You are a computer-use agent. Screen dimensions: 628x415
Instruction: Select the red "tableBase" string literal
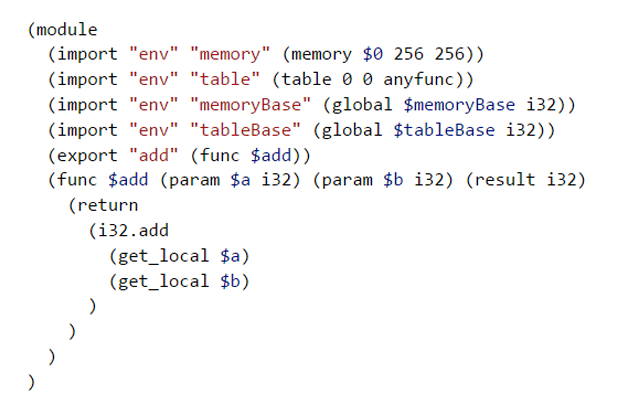pos(245,130)
